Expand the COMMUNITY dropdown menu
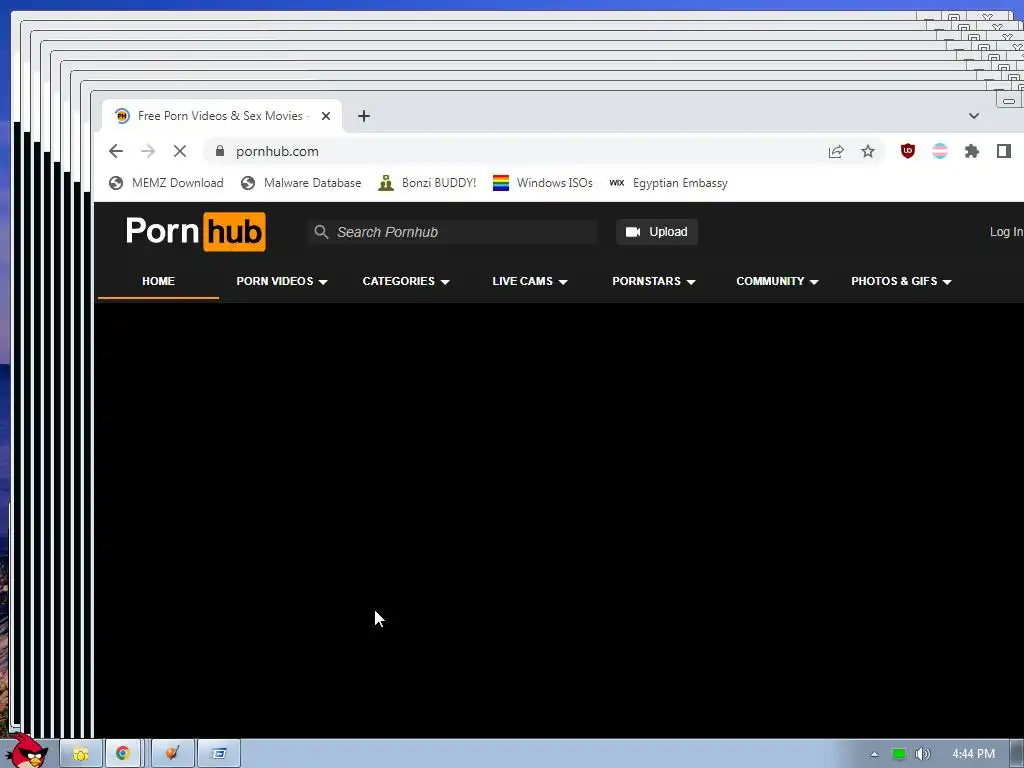 777,281
